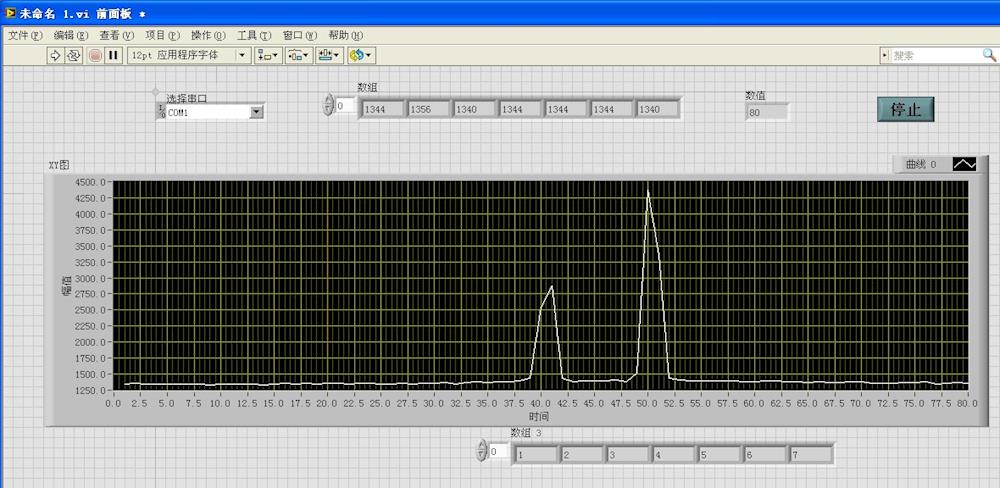This screenshot has height=488, width=1000.
Task: Open the 文件 menu
Action: [x=26, y=36]
